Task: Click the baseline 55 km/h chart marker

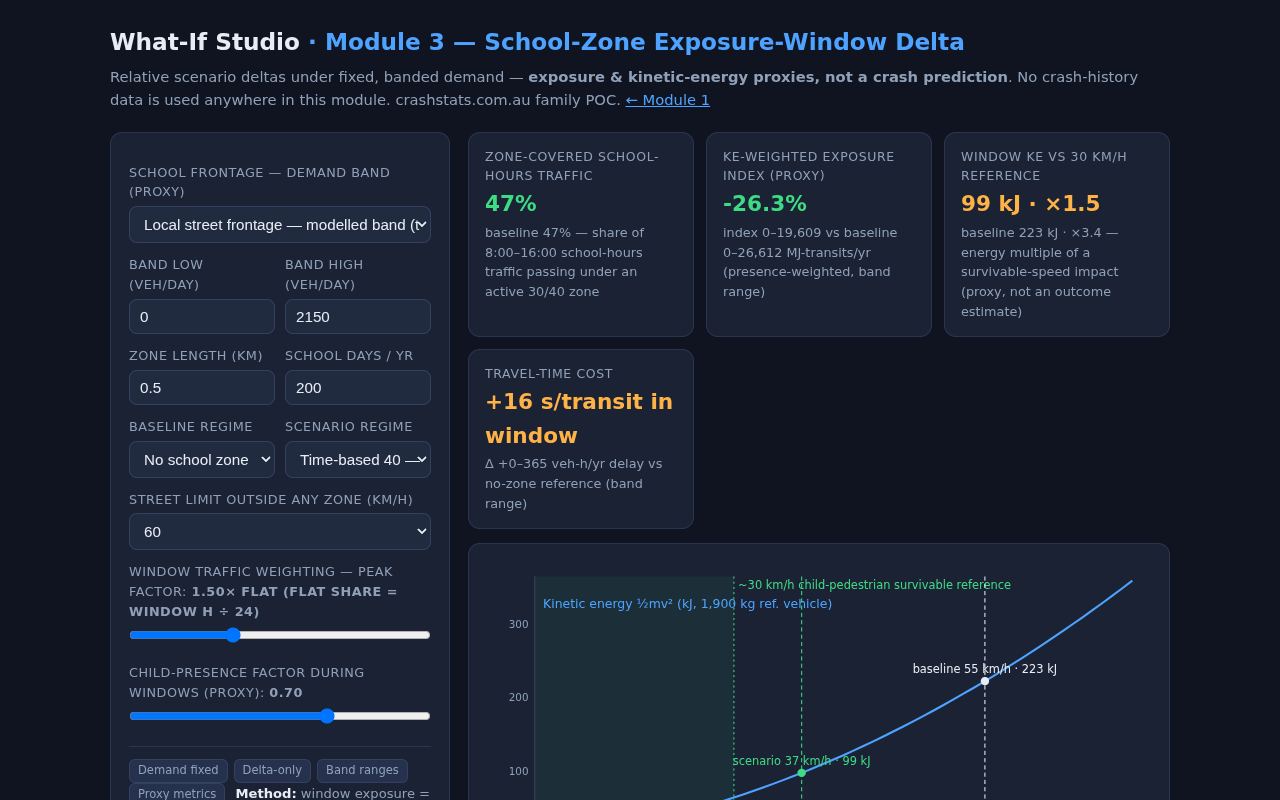Action: point(985,681)
